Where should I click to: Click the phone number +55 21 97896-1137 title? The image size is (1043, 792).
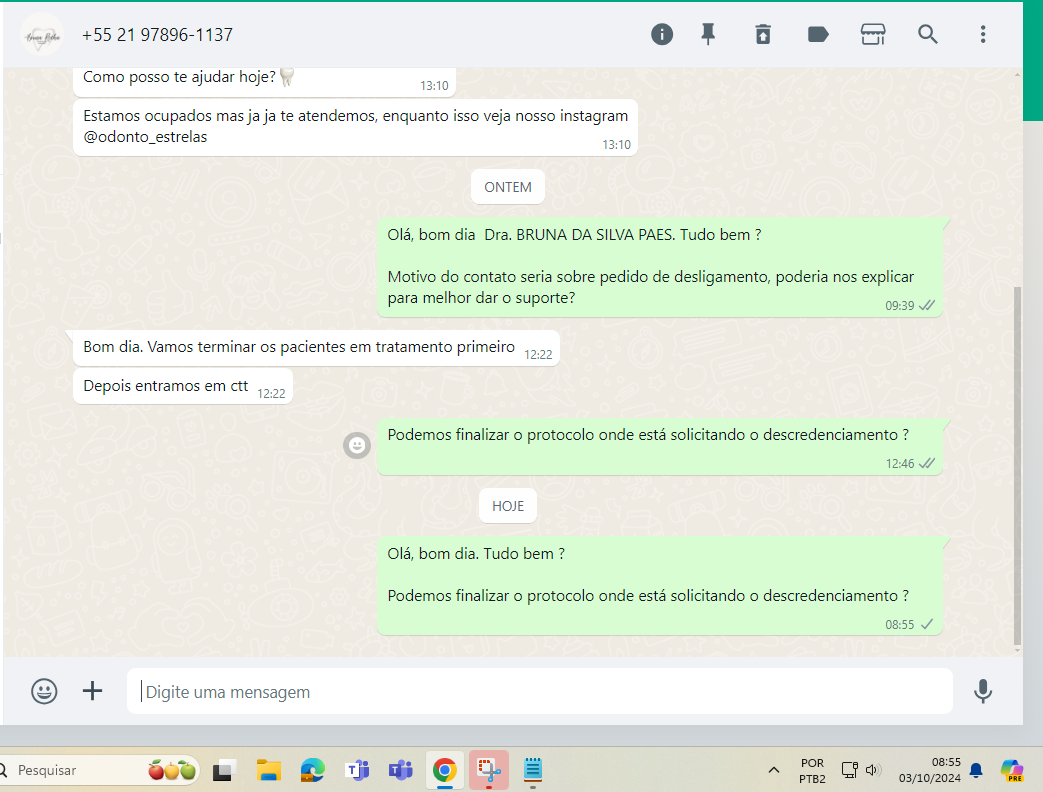click(157, 35)
